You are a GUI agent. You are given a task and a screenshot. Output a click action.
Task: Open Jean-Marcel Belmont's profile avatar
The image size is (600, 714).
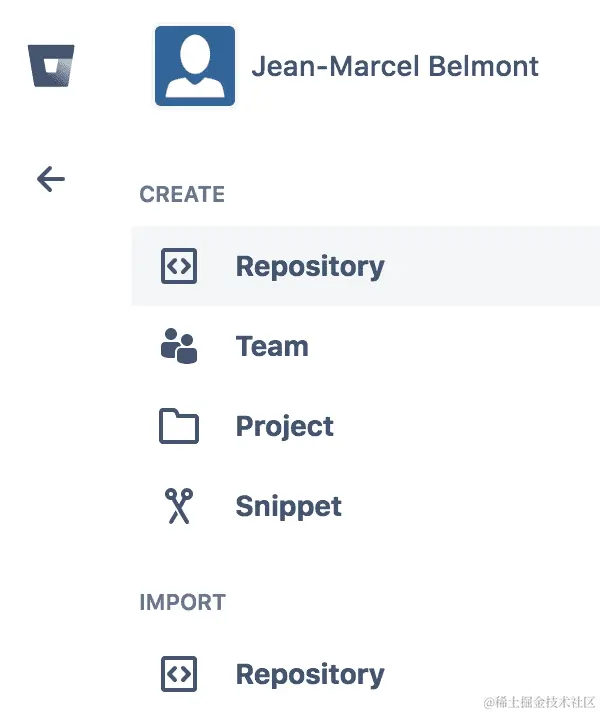(195, 66)
